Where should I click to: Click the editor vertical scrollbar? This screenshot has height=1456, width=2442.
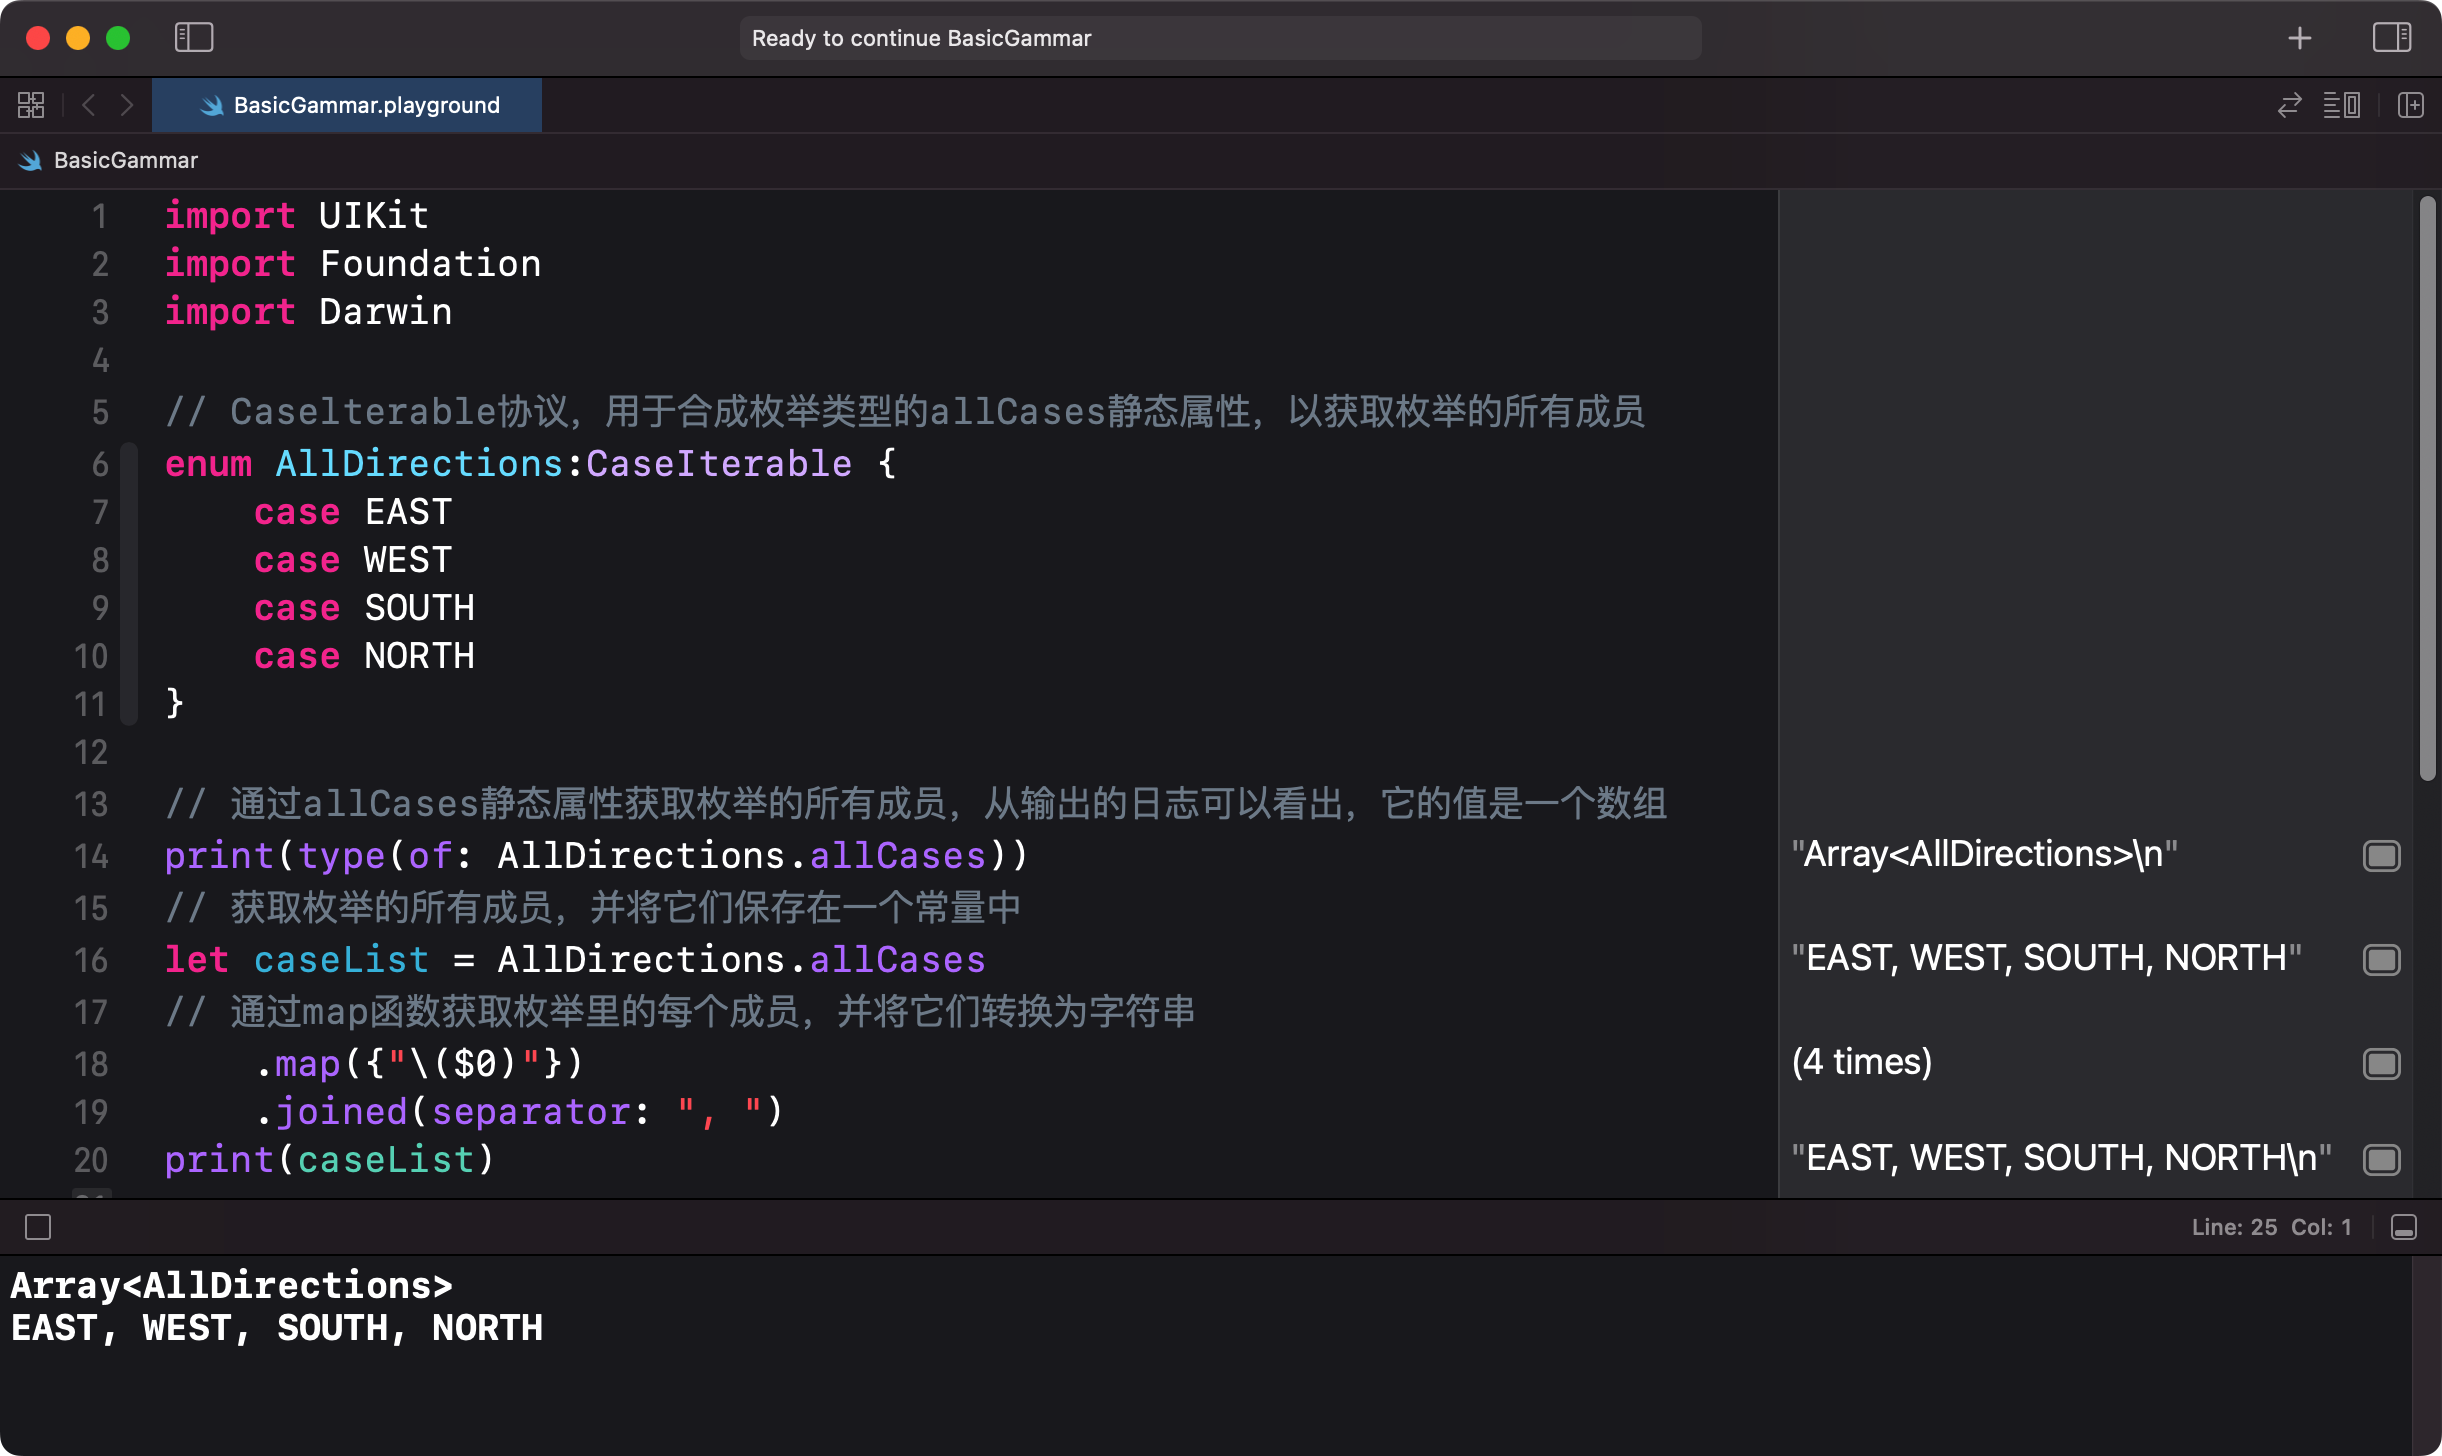[2427, 488]
